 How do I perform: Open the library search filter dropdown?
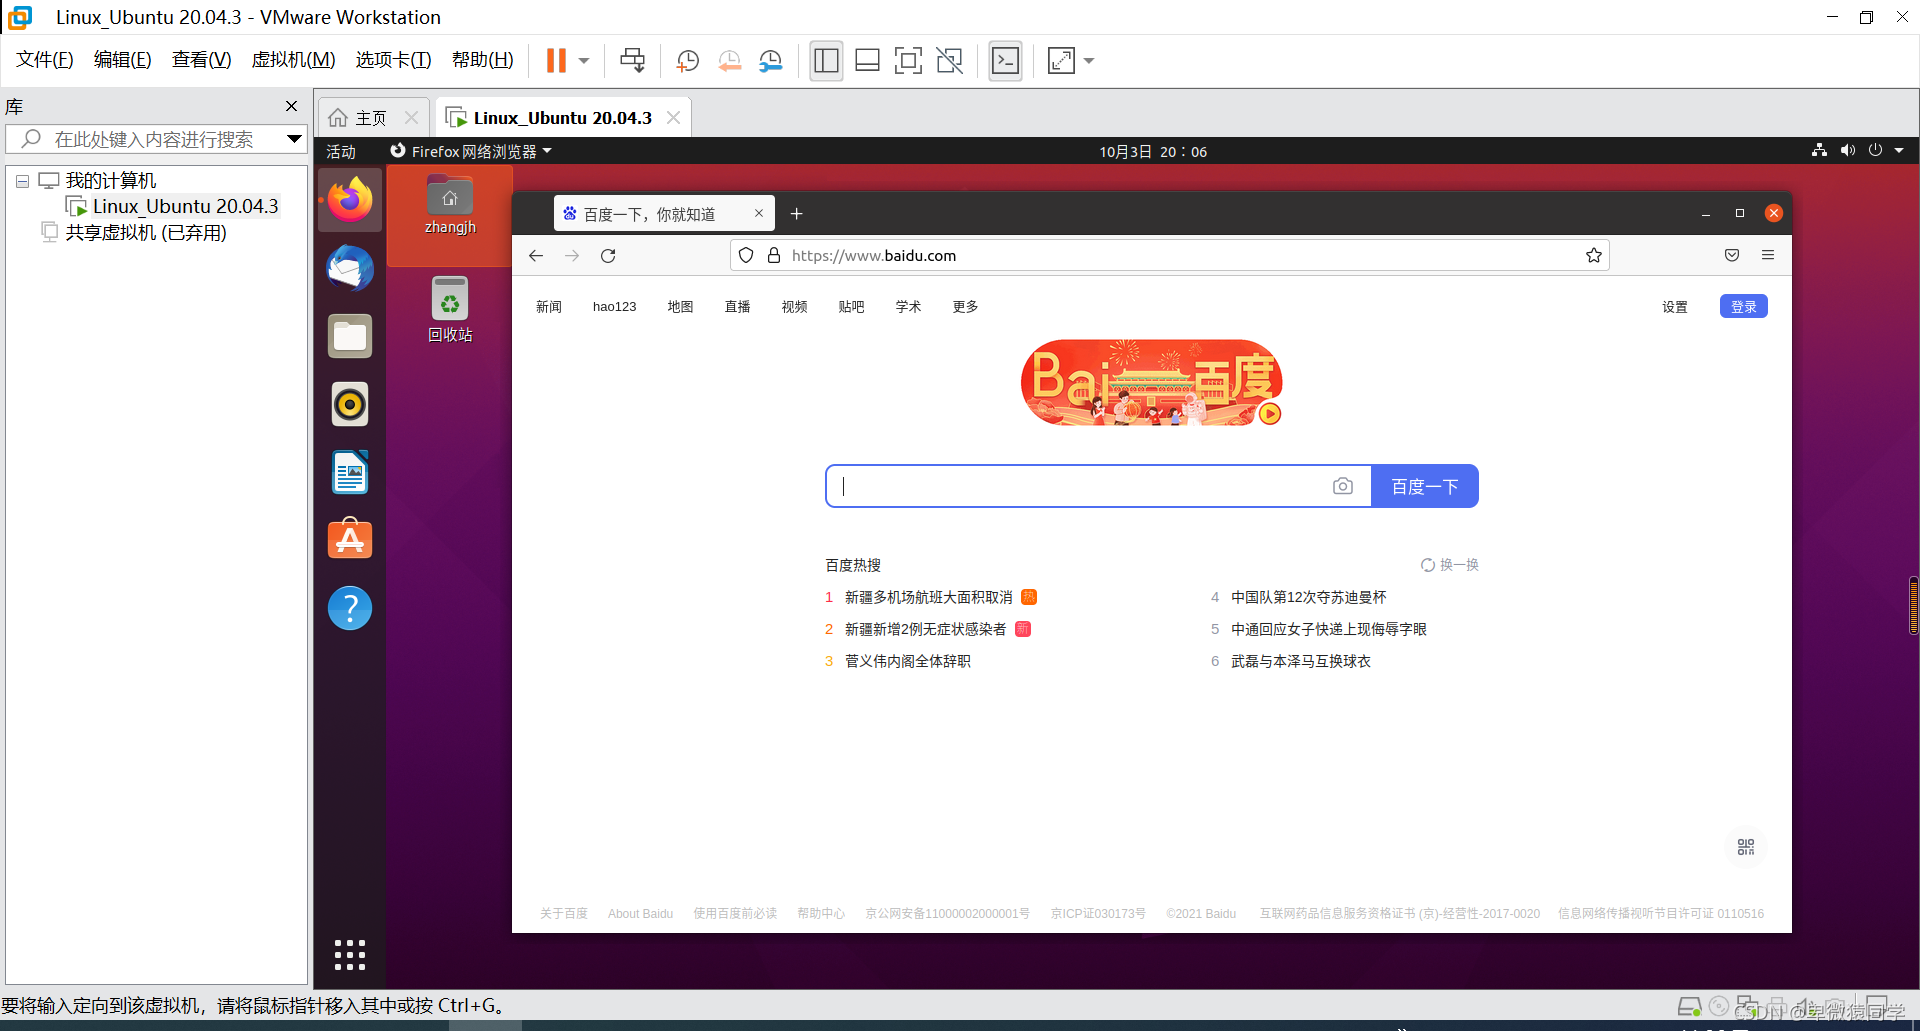pyautogui.click(x=294, y=139)
